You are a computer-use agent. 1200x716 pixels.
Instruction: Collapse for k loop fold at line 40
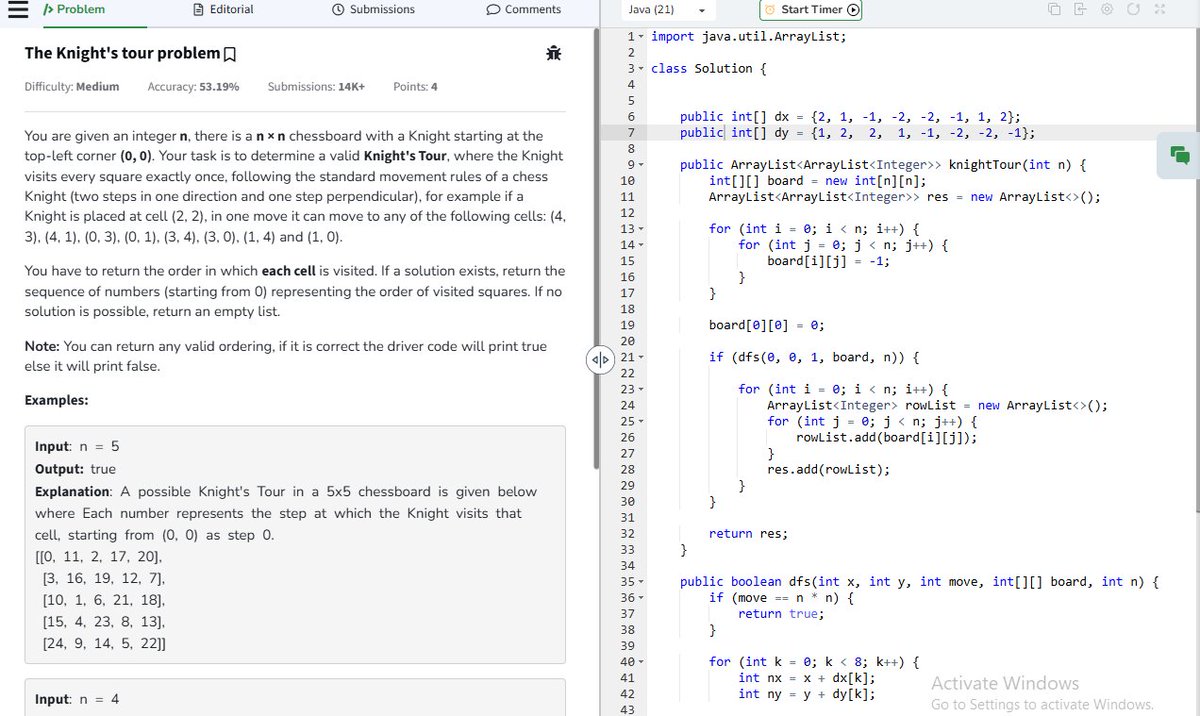[640, 661]
